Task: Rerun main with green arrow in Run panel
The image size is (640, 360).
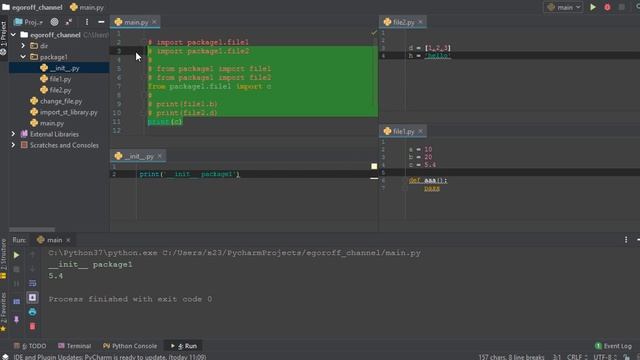Action: [x=16, y=255]
